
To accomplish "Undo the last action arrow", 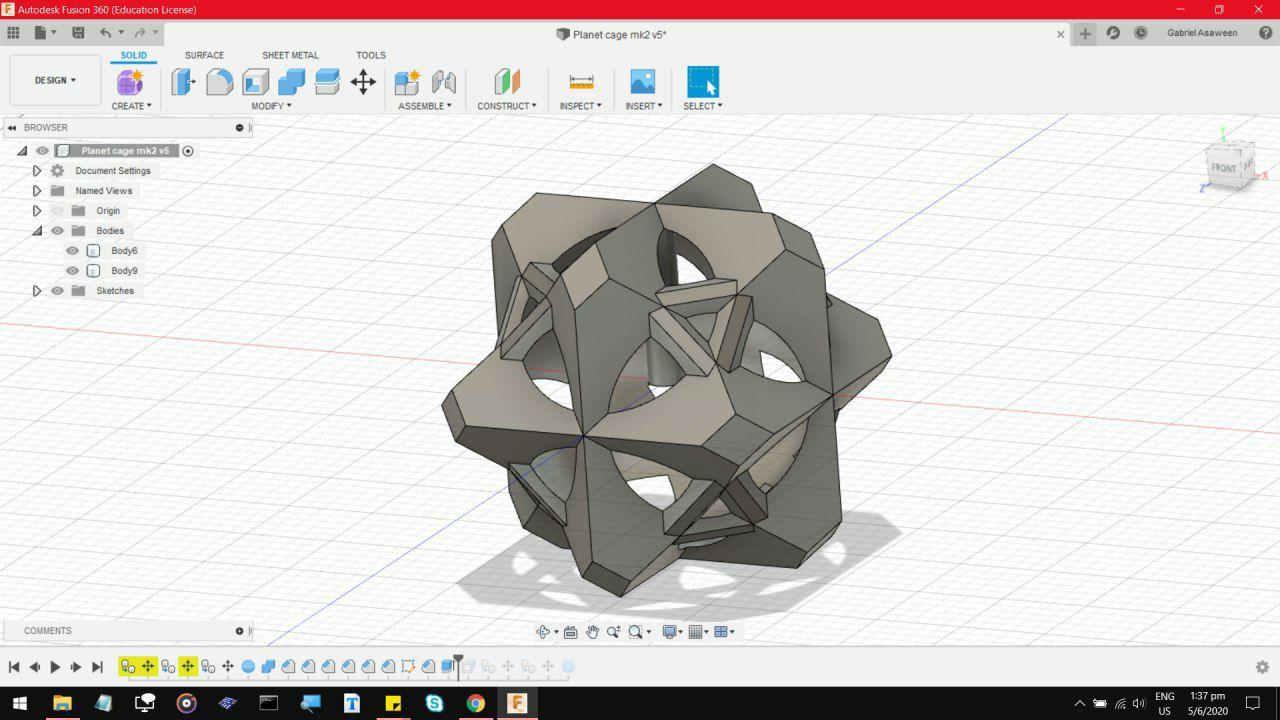I will click(105, 33).
